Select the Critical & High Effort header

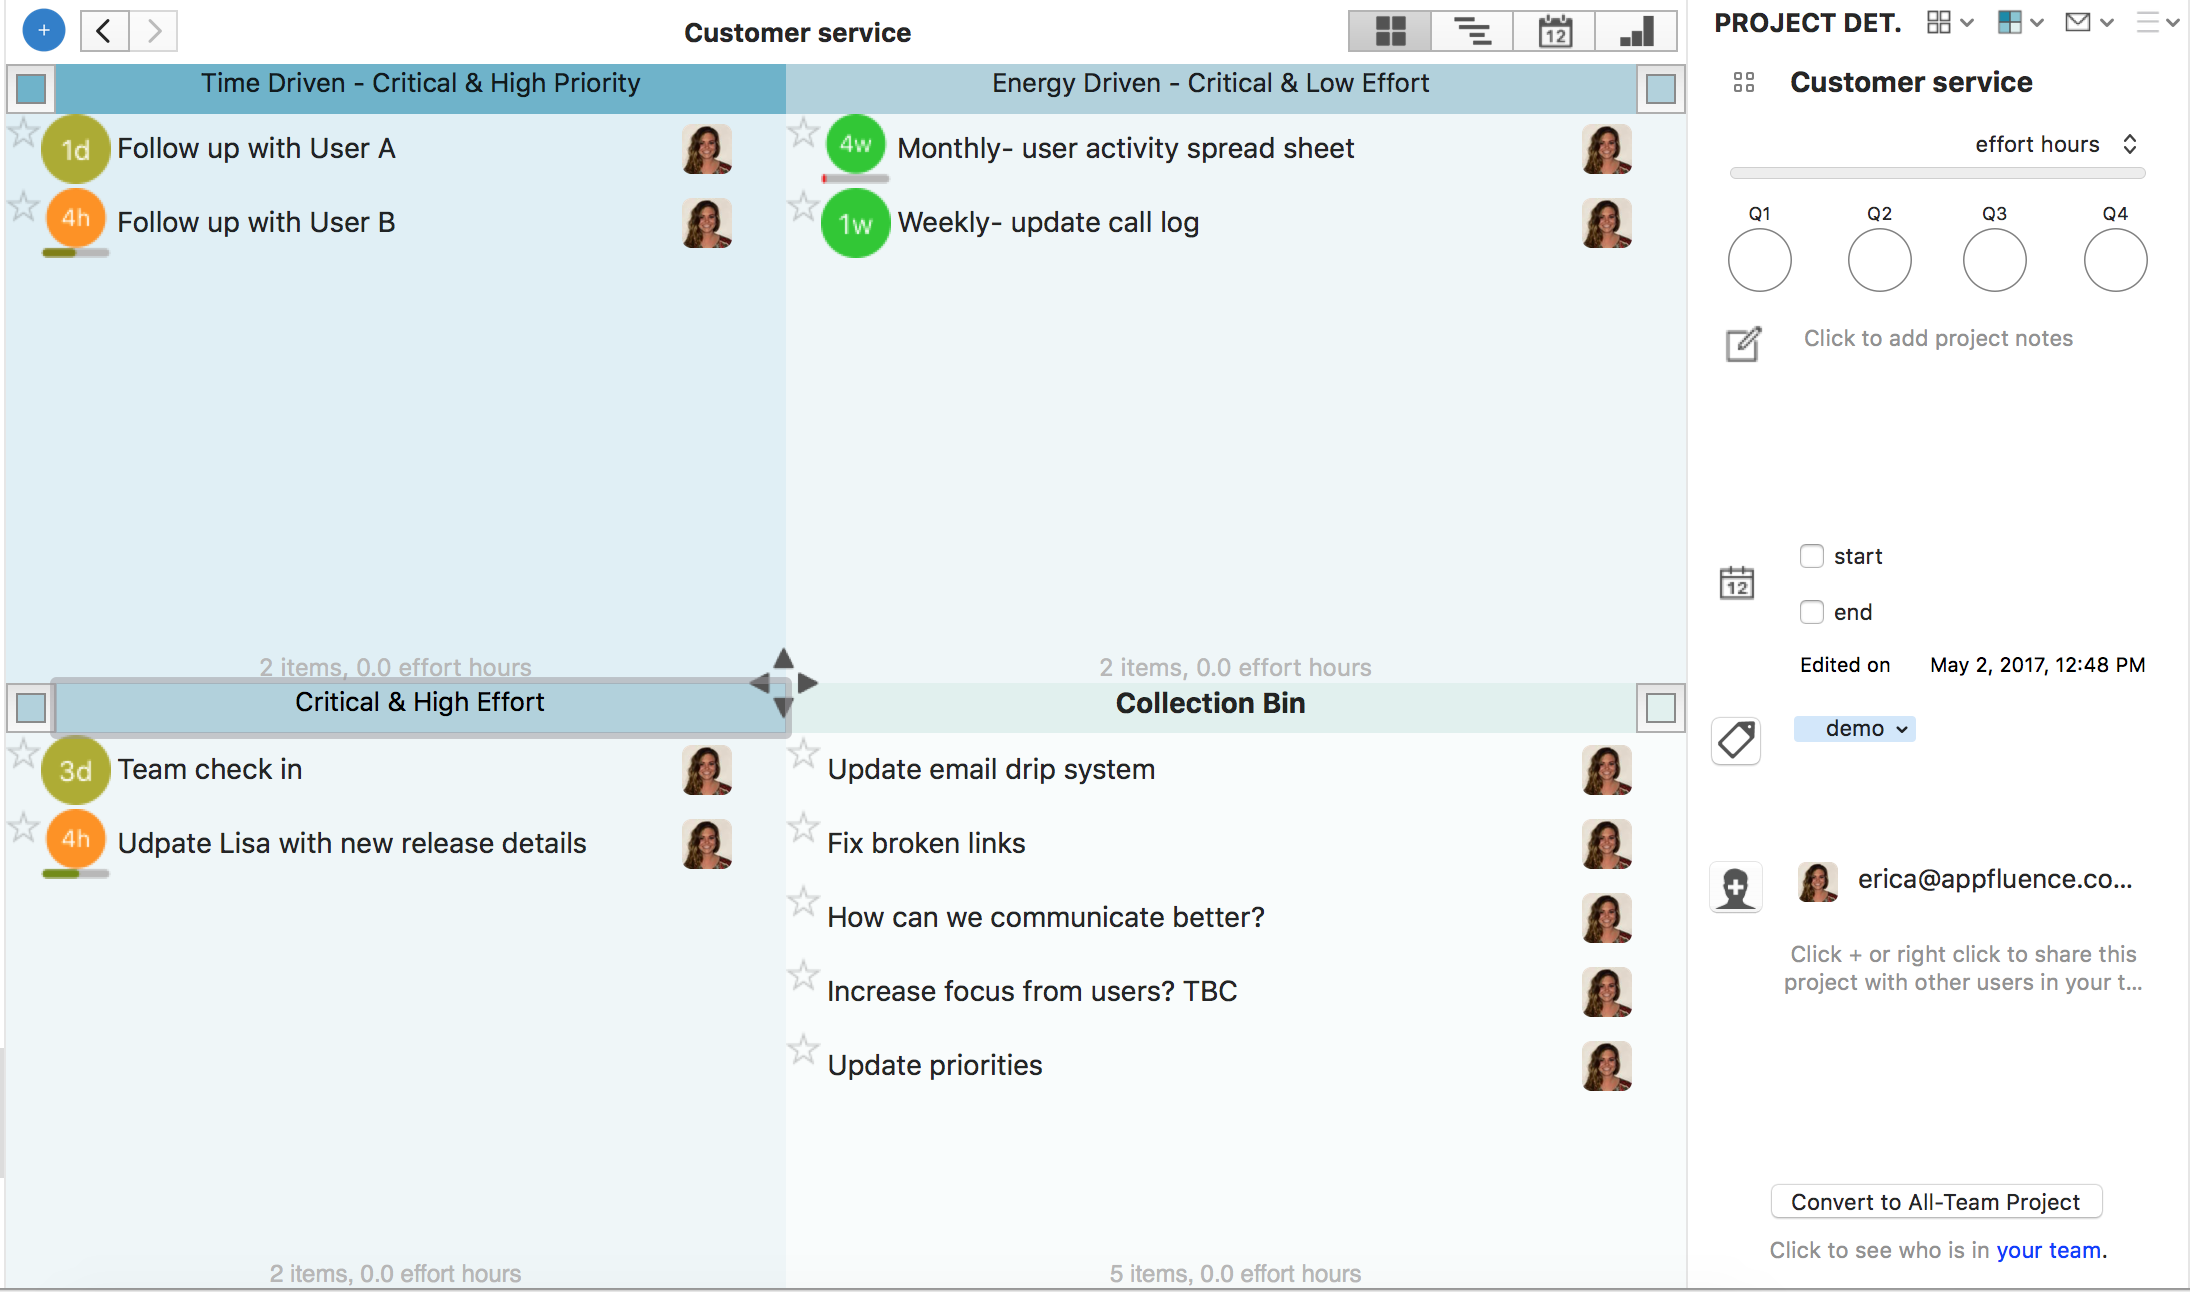420,703
